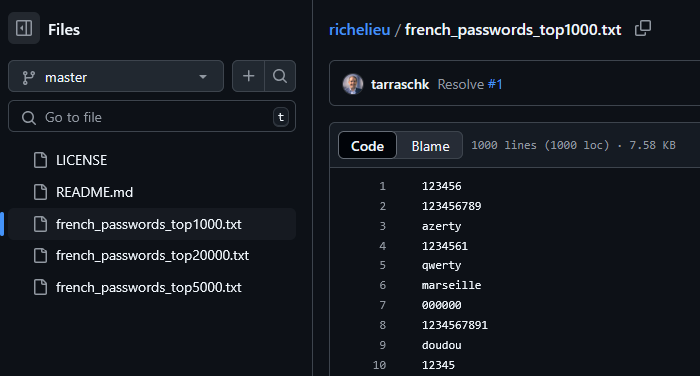The image size is (700, 376).
Task: Click the LICENSE file icon
Action: 40,160
